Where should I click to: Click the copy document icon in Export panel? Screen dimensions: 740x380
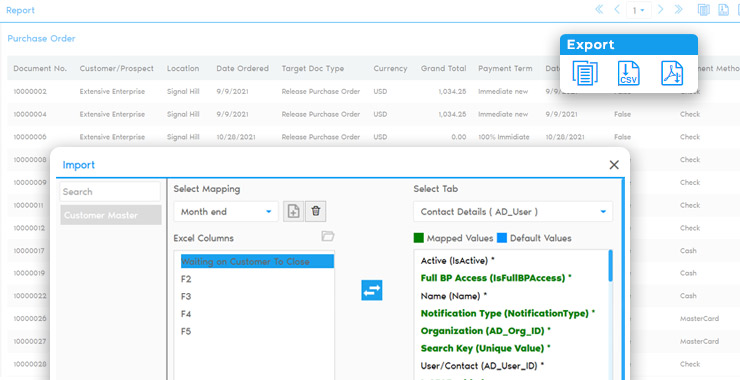[585, 74]
